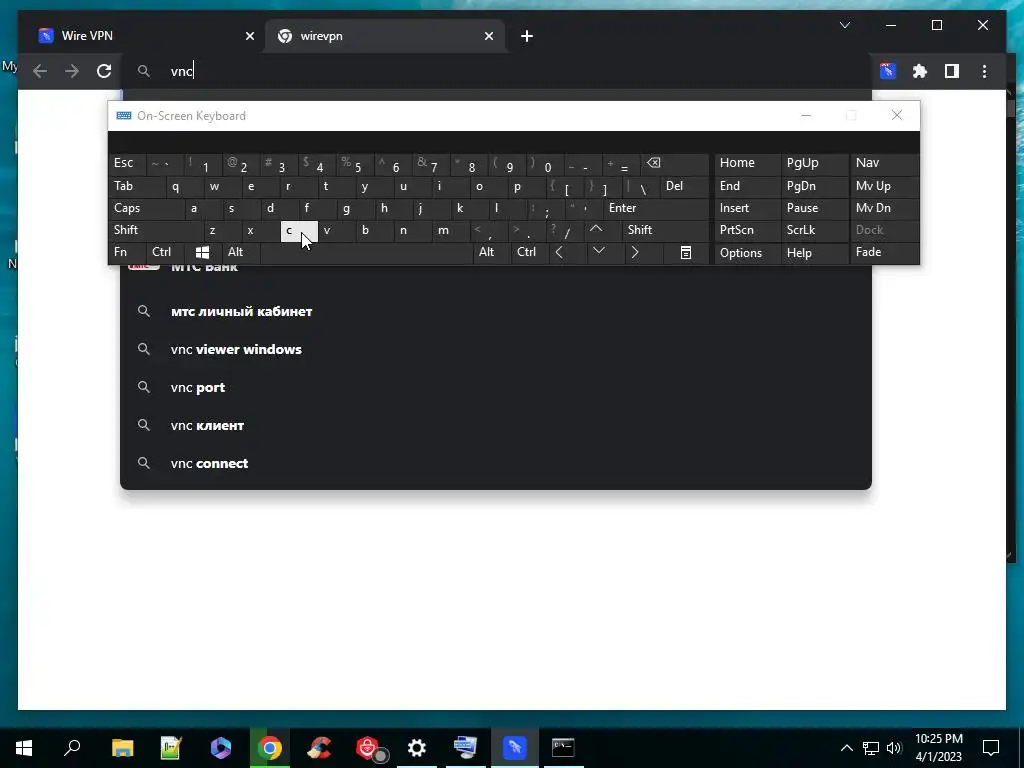The image size is (1024, 768).
Task: Open the tab search dropdown arrow
Action: (x=844, y=25)
